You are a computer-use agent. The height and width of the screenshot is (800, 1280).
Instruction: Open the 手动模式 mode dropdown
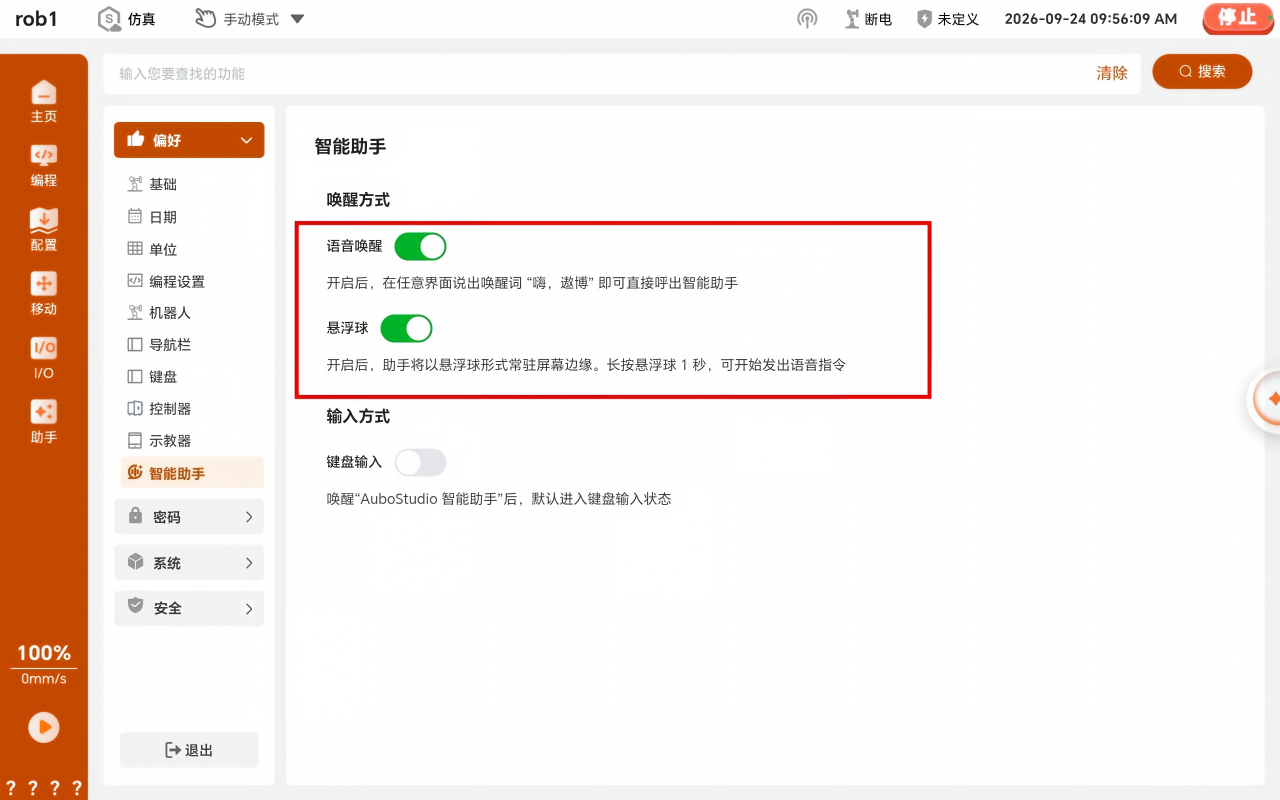249,19
